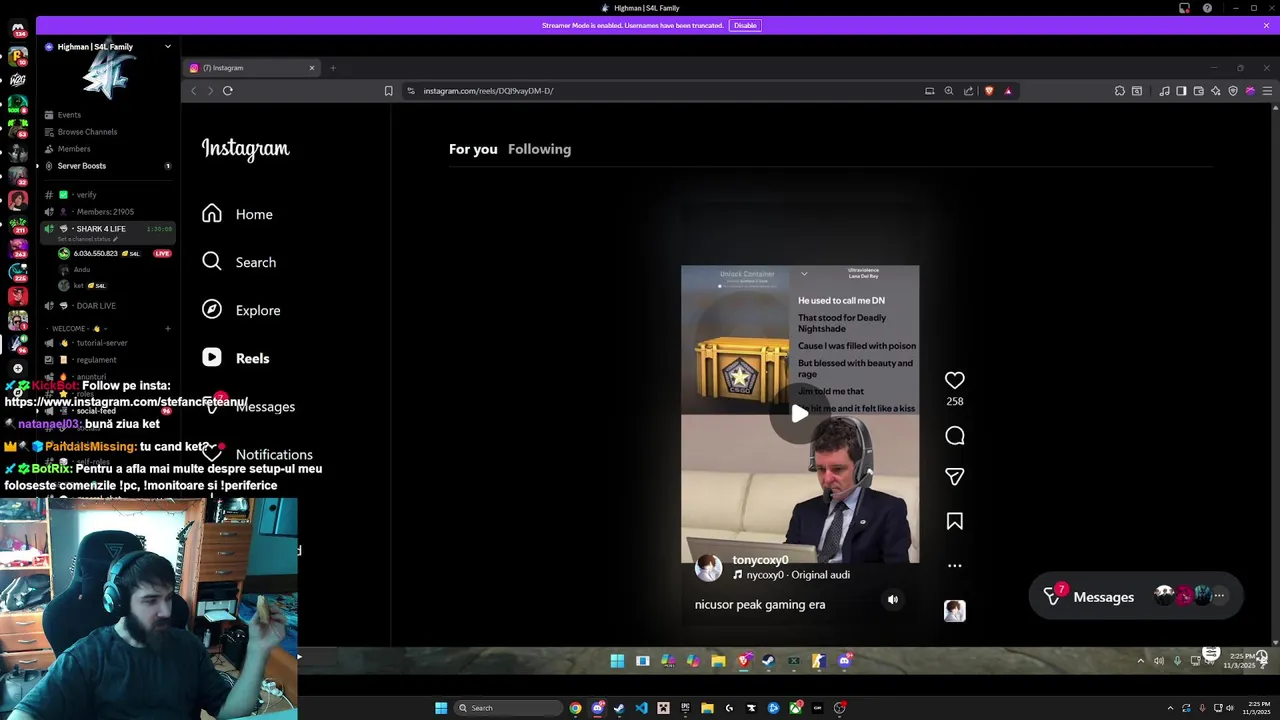Click bottom taskbar Search box
Image resolution: width=1280 pixels, height=720 pixels.
tap(508, 708)
